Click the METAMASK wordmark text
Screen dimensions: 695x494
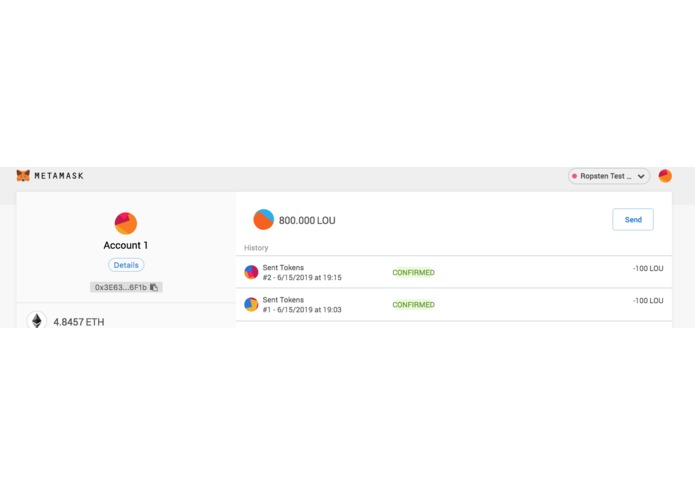(59, 176)
